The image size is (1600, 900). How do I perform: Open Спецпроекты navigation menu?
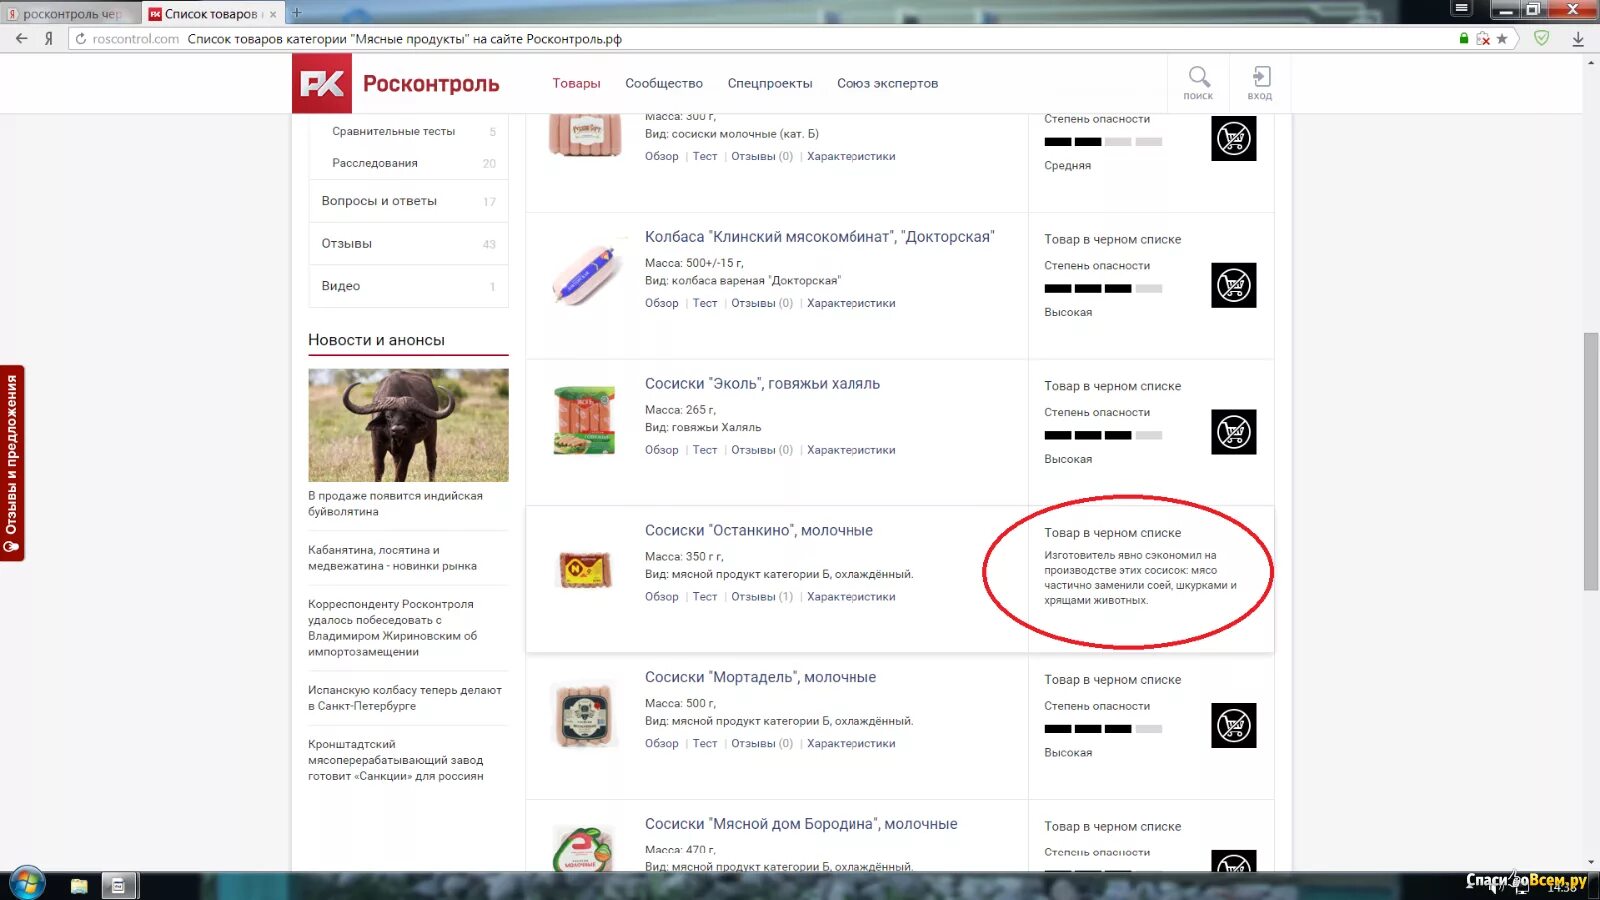pyautogui.click(x=770, y=84)
